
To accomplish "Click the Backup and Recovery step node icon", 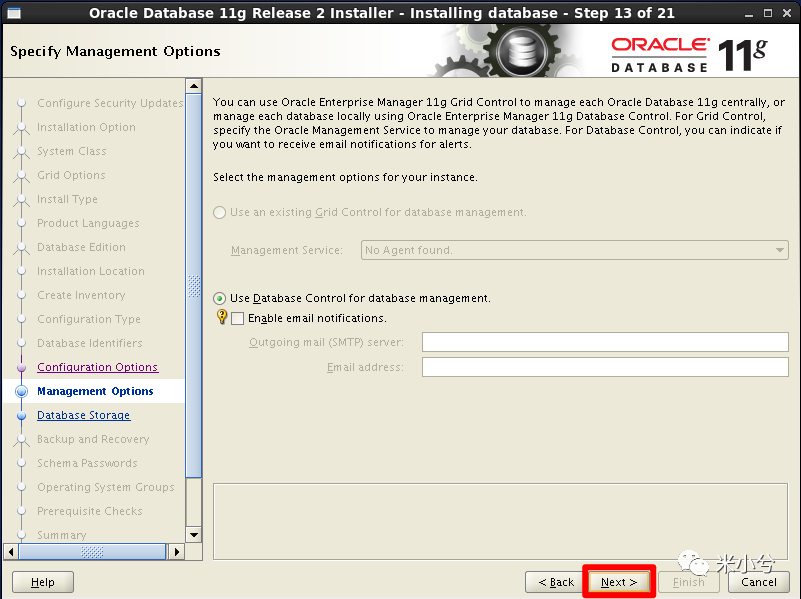I will tap(21, 440).
